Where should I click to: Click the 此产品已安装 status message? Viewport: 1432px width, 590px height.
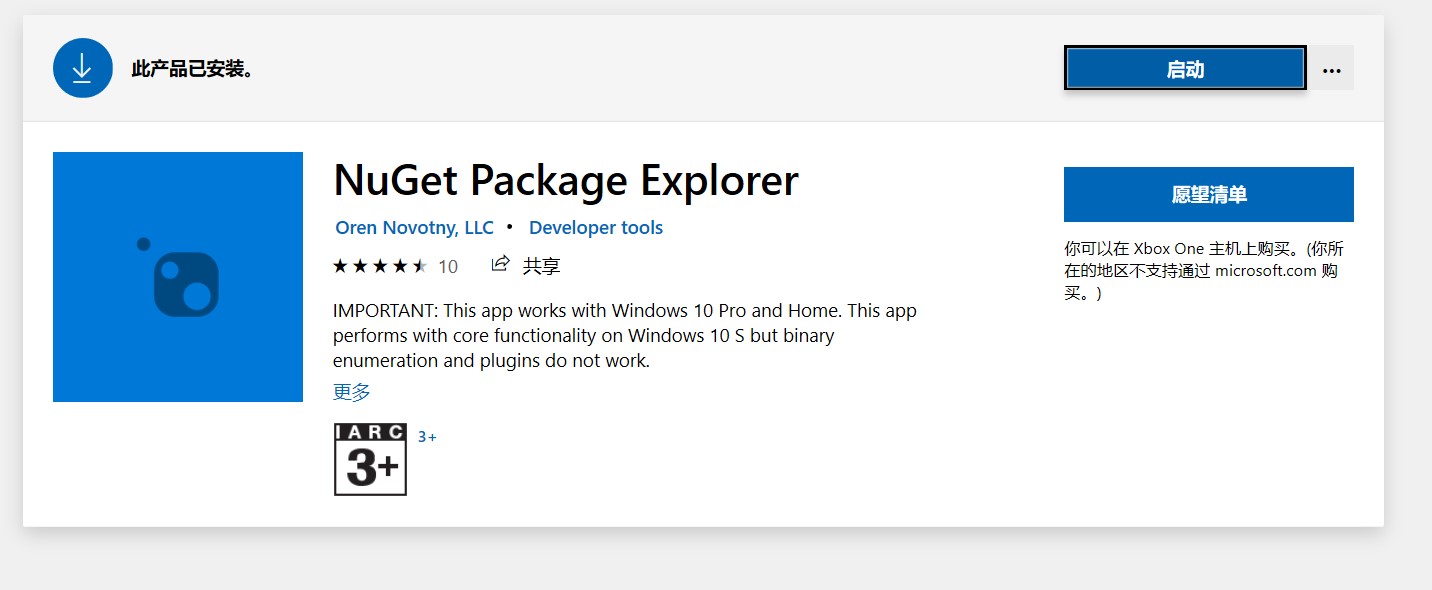coord(193,69)
